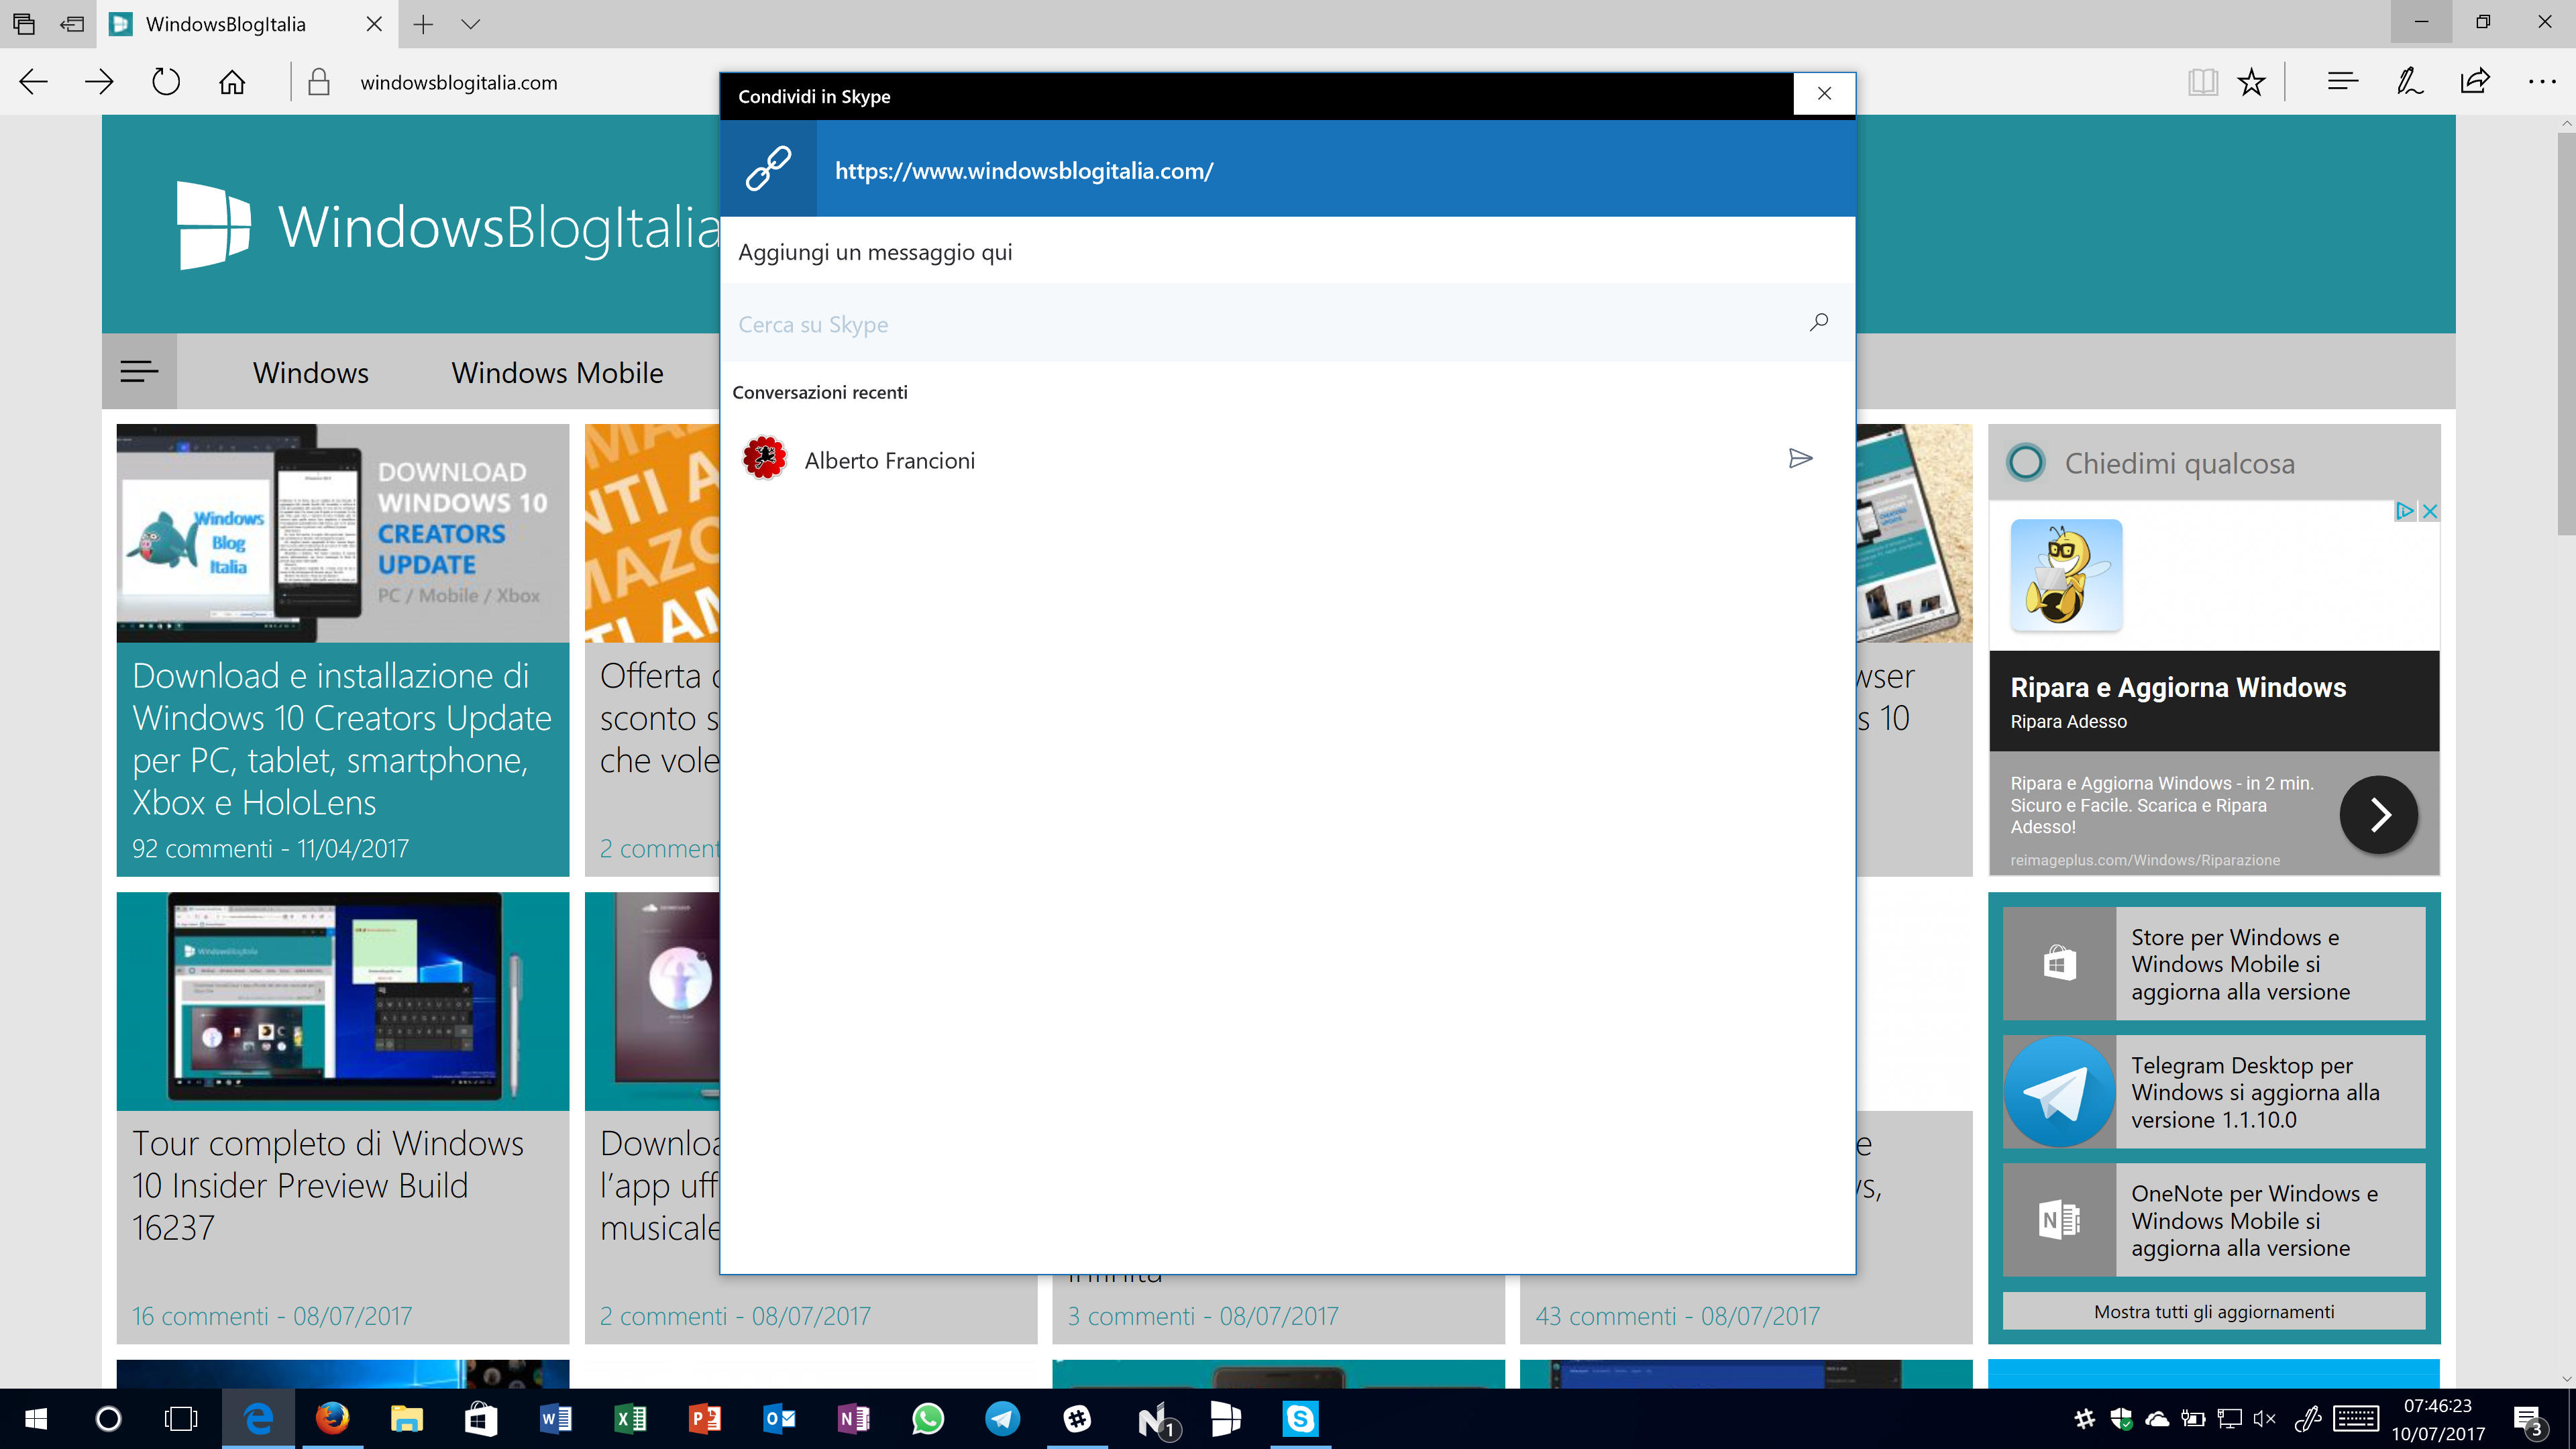The image size is (2576, 1449).
Task: Close the WindowsBlogItalia tab
Action: [x=374, y=24]
